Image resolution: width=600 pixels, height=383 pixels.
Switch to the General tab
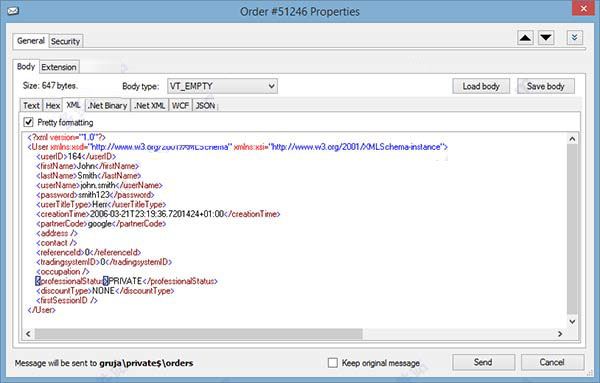31,41
